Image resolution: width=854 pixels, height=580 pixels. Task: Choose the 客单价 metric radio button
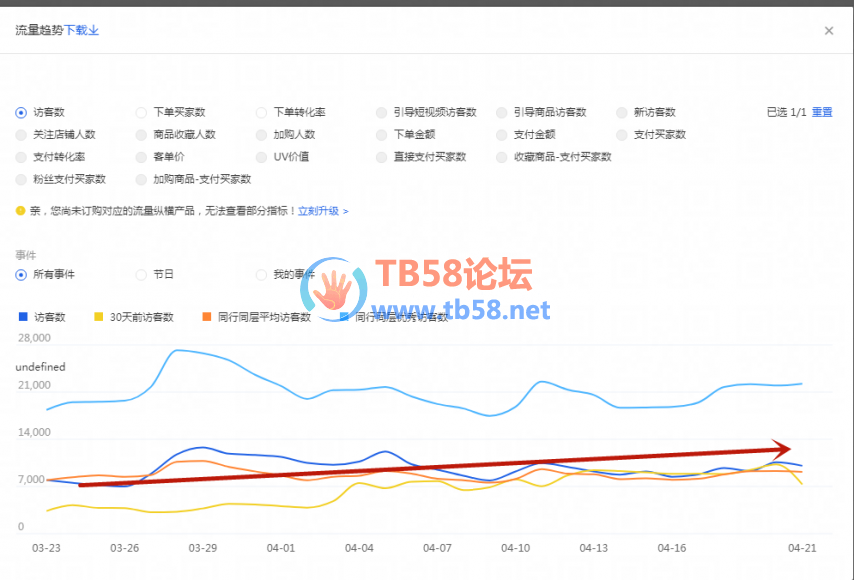click(142, 157)
